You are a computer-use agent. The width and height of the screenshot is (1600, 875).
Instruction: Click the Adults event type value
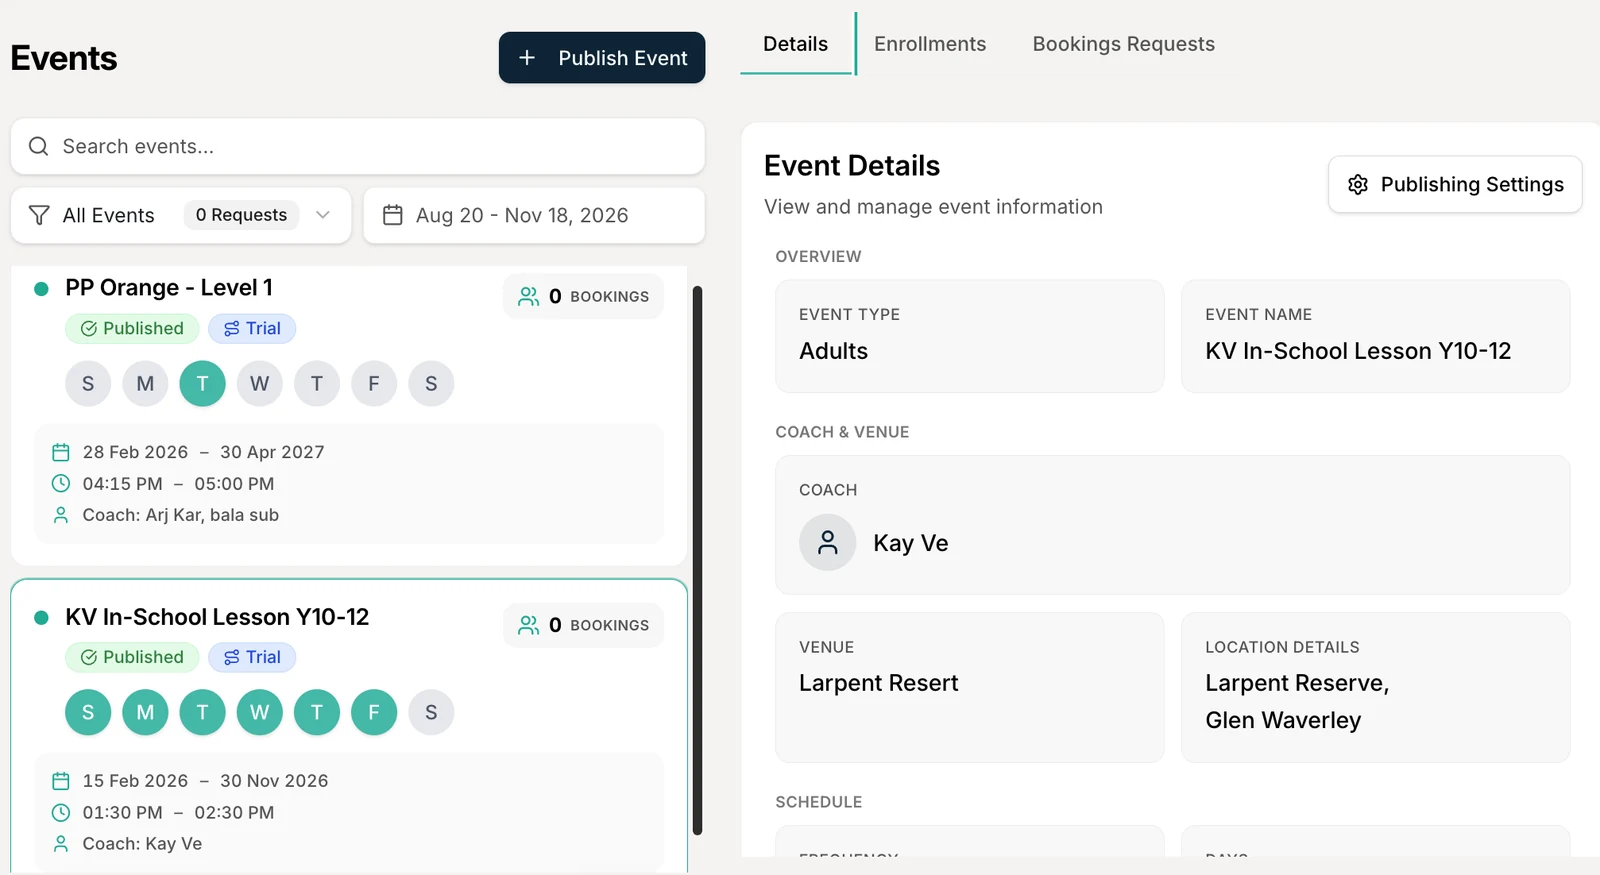[x=834, y=351]
